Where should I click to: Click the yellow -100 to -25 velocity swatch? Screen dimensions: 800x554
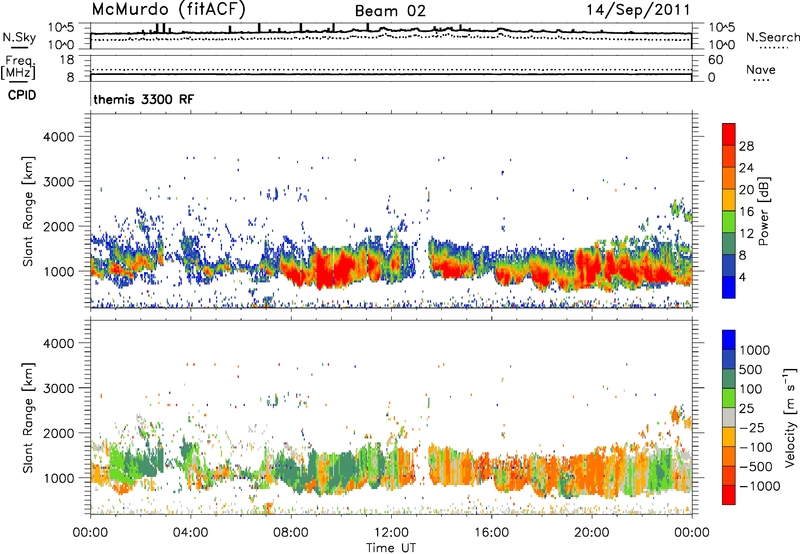tap(729, 437)
